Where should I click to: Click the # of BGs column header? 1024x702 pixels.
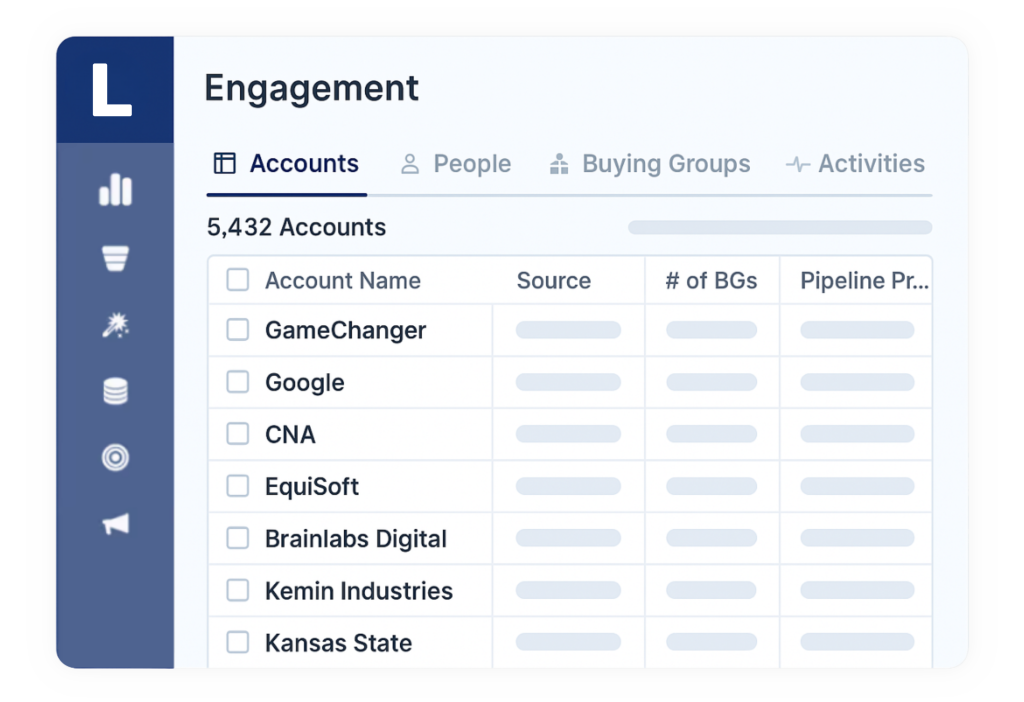click(711, 281)
